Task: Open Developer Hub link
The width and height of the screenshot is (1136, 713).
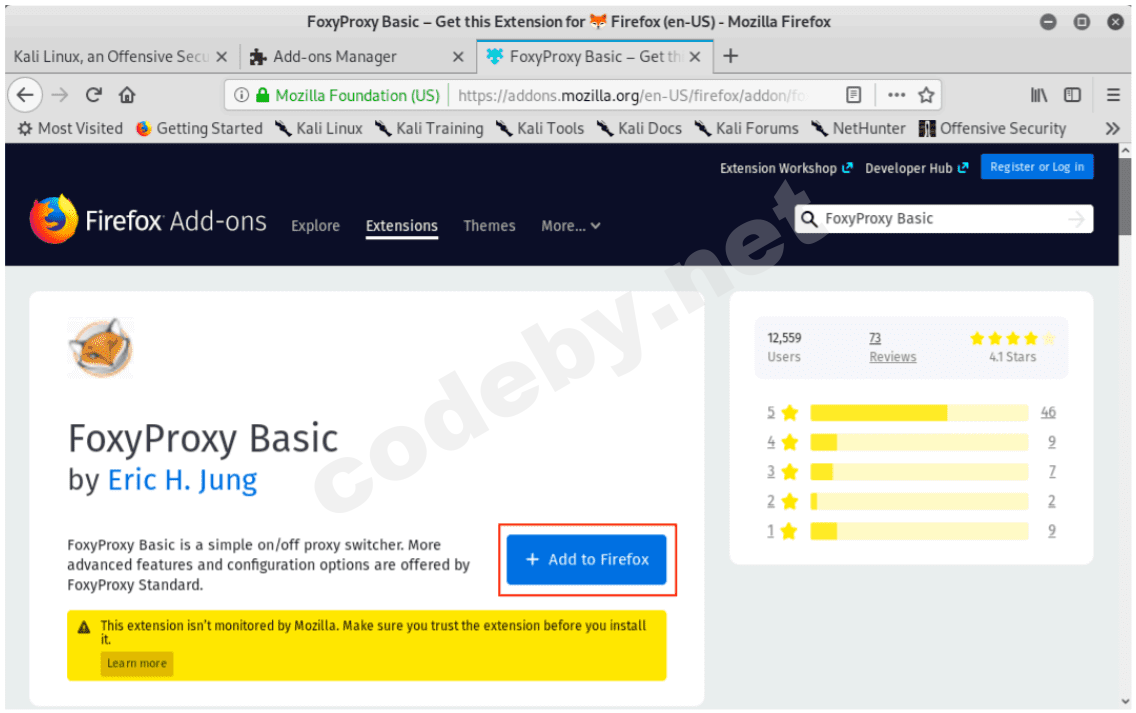Action: point(916,168)
